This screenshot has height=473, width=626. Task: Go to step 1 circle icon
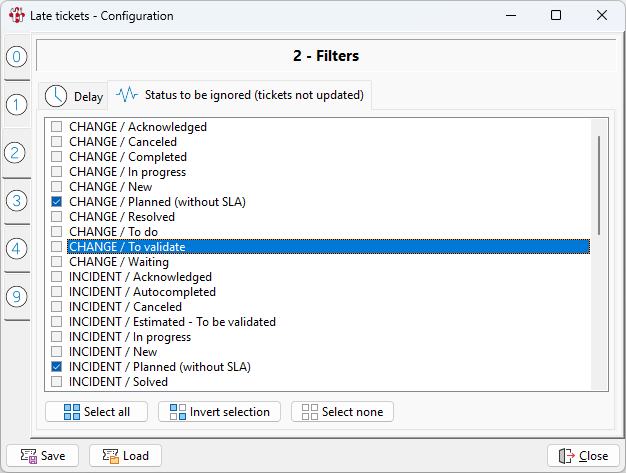17,104
